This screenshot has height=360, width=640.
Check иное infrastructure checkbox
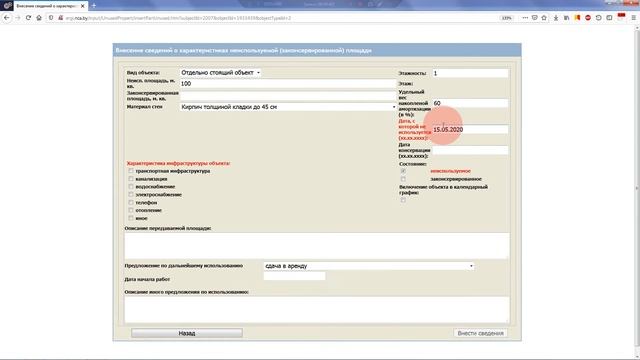coord(131,218)
